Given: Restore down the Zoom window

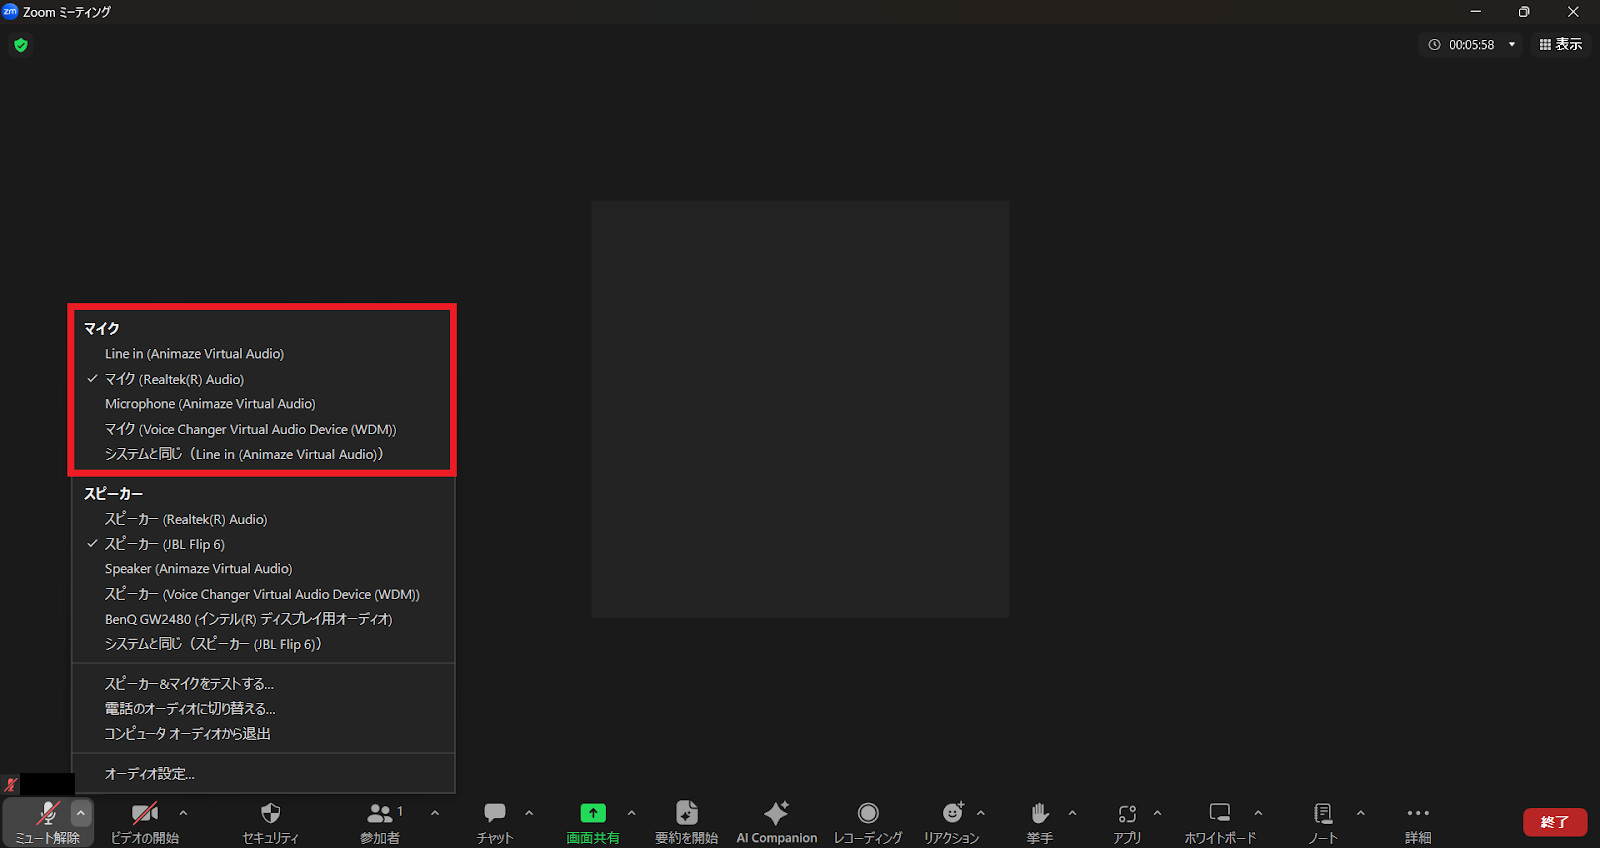Looking at the screenshot, I should pyautogui.click(x=1524, y=12).
